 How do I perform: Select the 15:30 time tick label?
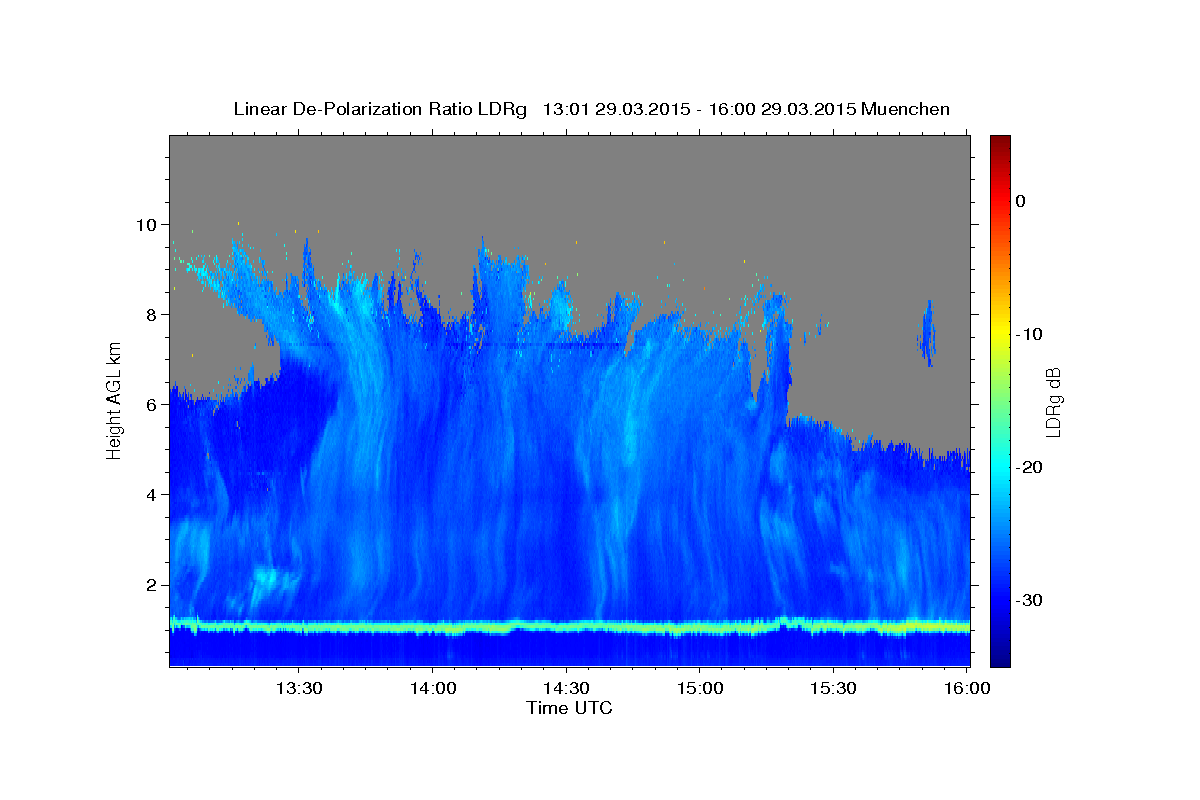point(833,689)
